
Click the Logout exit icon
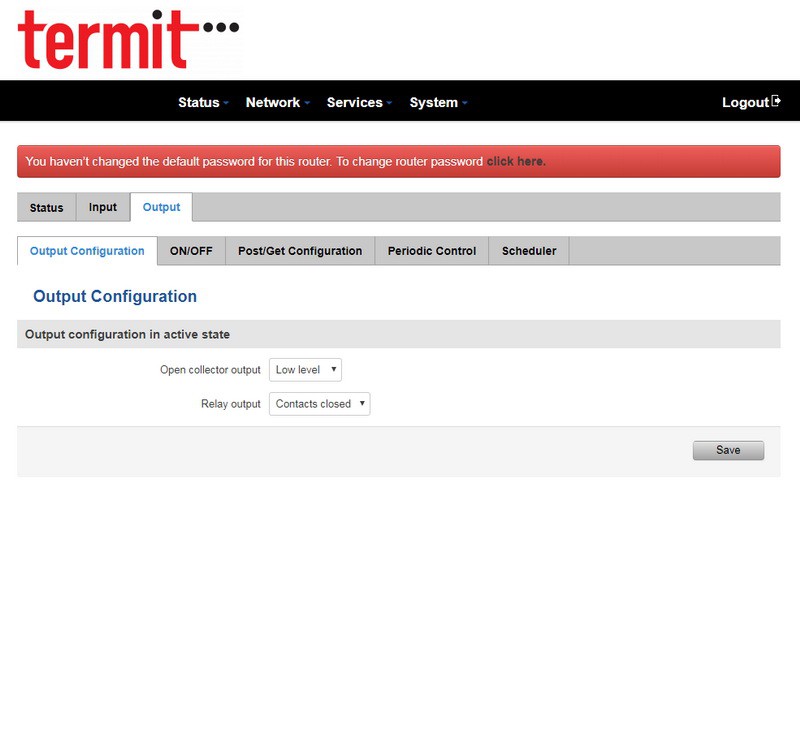click(x=776, y=101)
